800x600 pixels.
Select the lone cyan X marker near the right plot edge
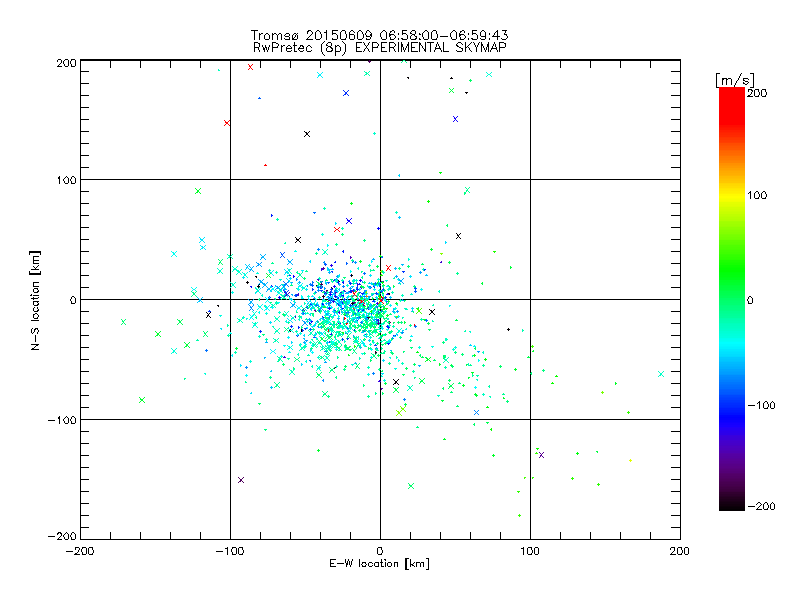(661, 374)
